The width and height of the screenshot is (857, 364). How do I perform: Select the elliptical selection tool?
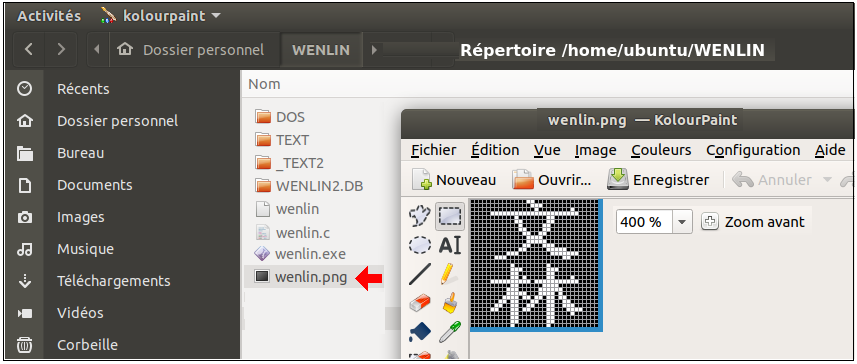coord(420,245)
